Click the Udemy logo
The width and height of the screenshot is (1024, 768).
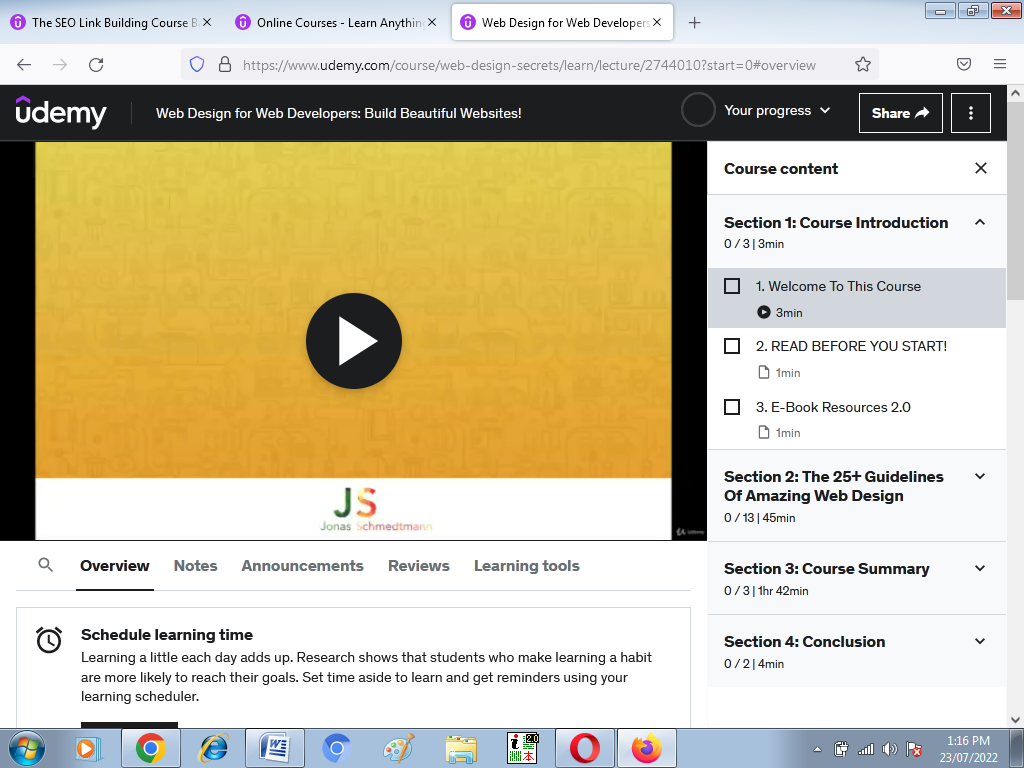tap(61, 112)
